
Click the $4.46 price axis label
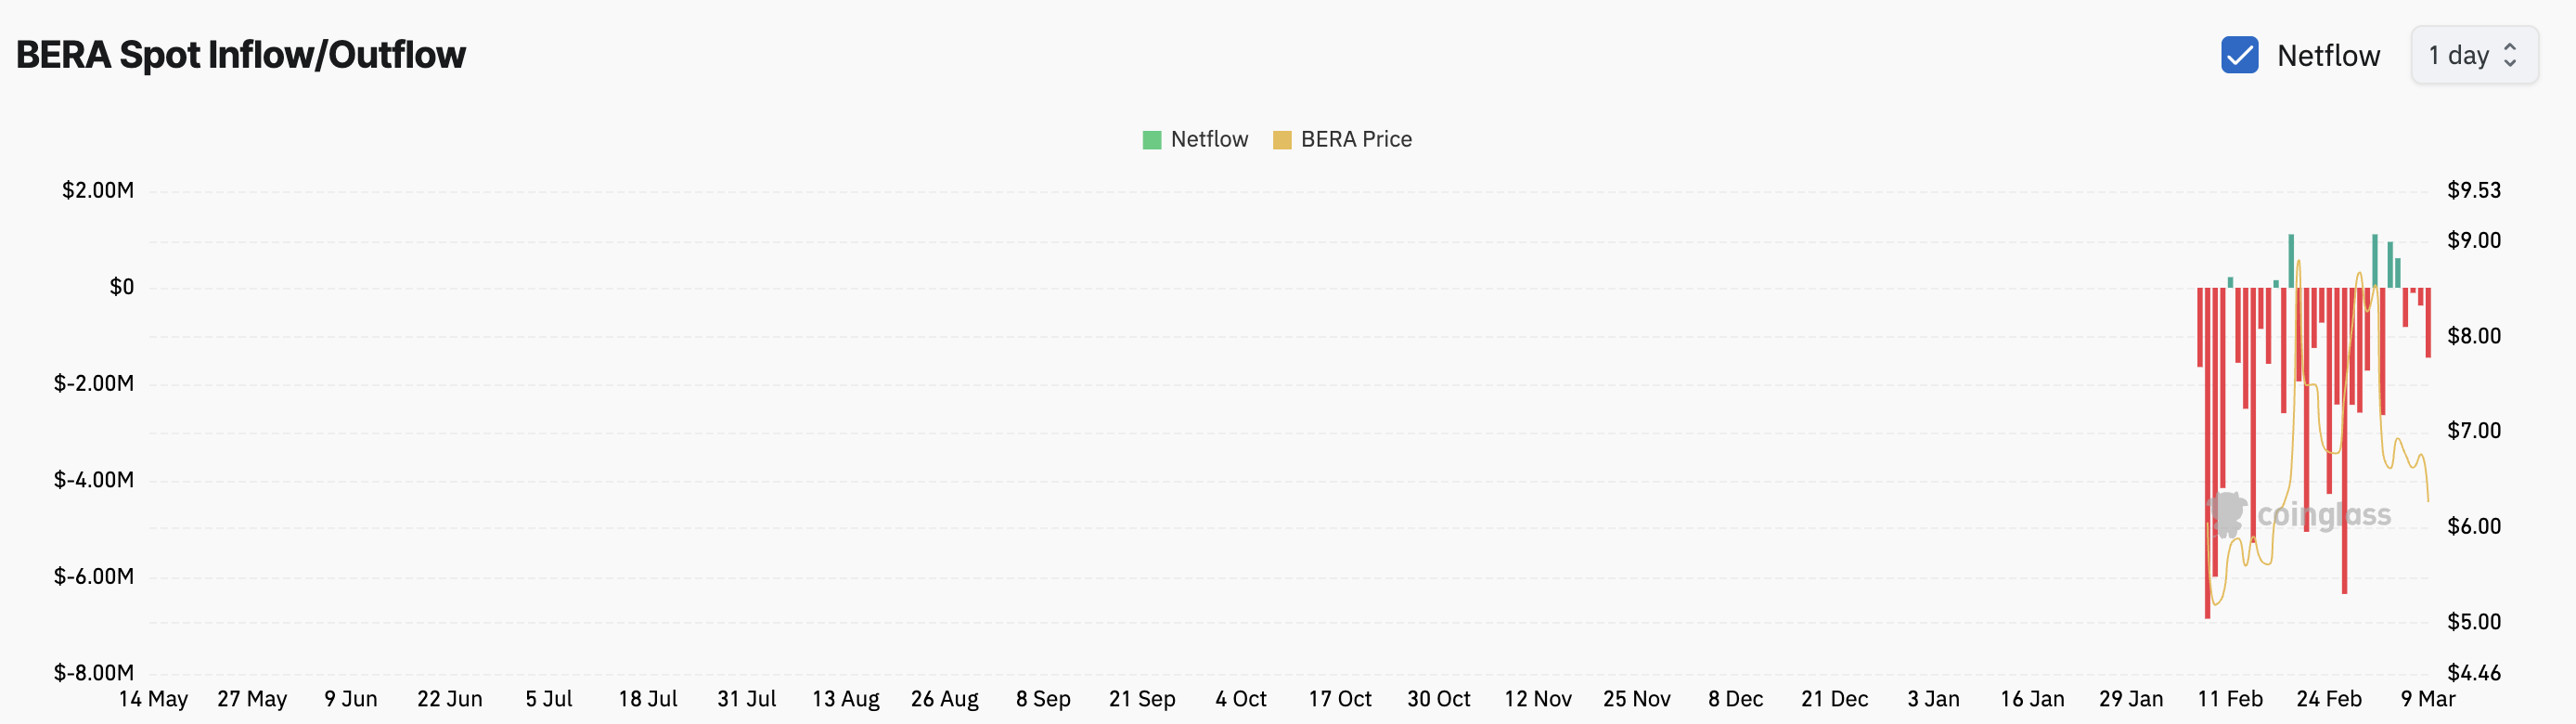click(2473, 672)
